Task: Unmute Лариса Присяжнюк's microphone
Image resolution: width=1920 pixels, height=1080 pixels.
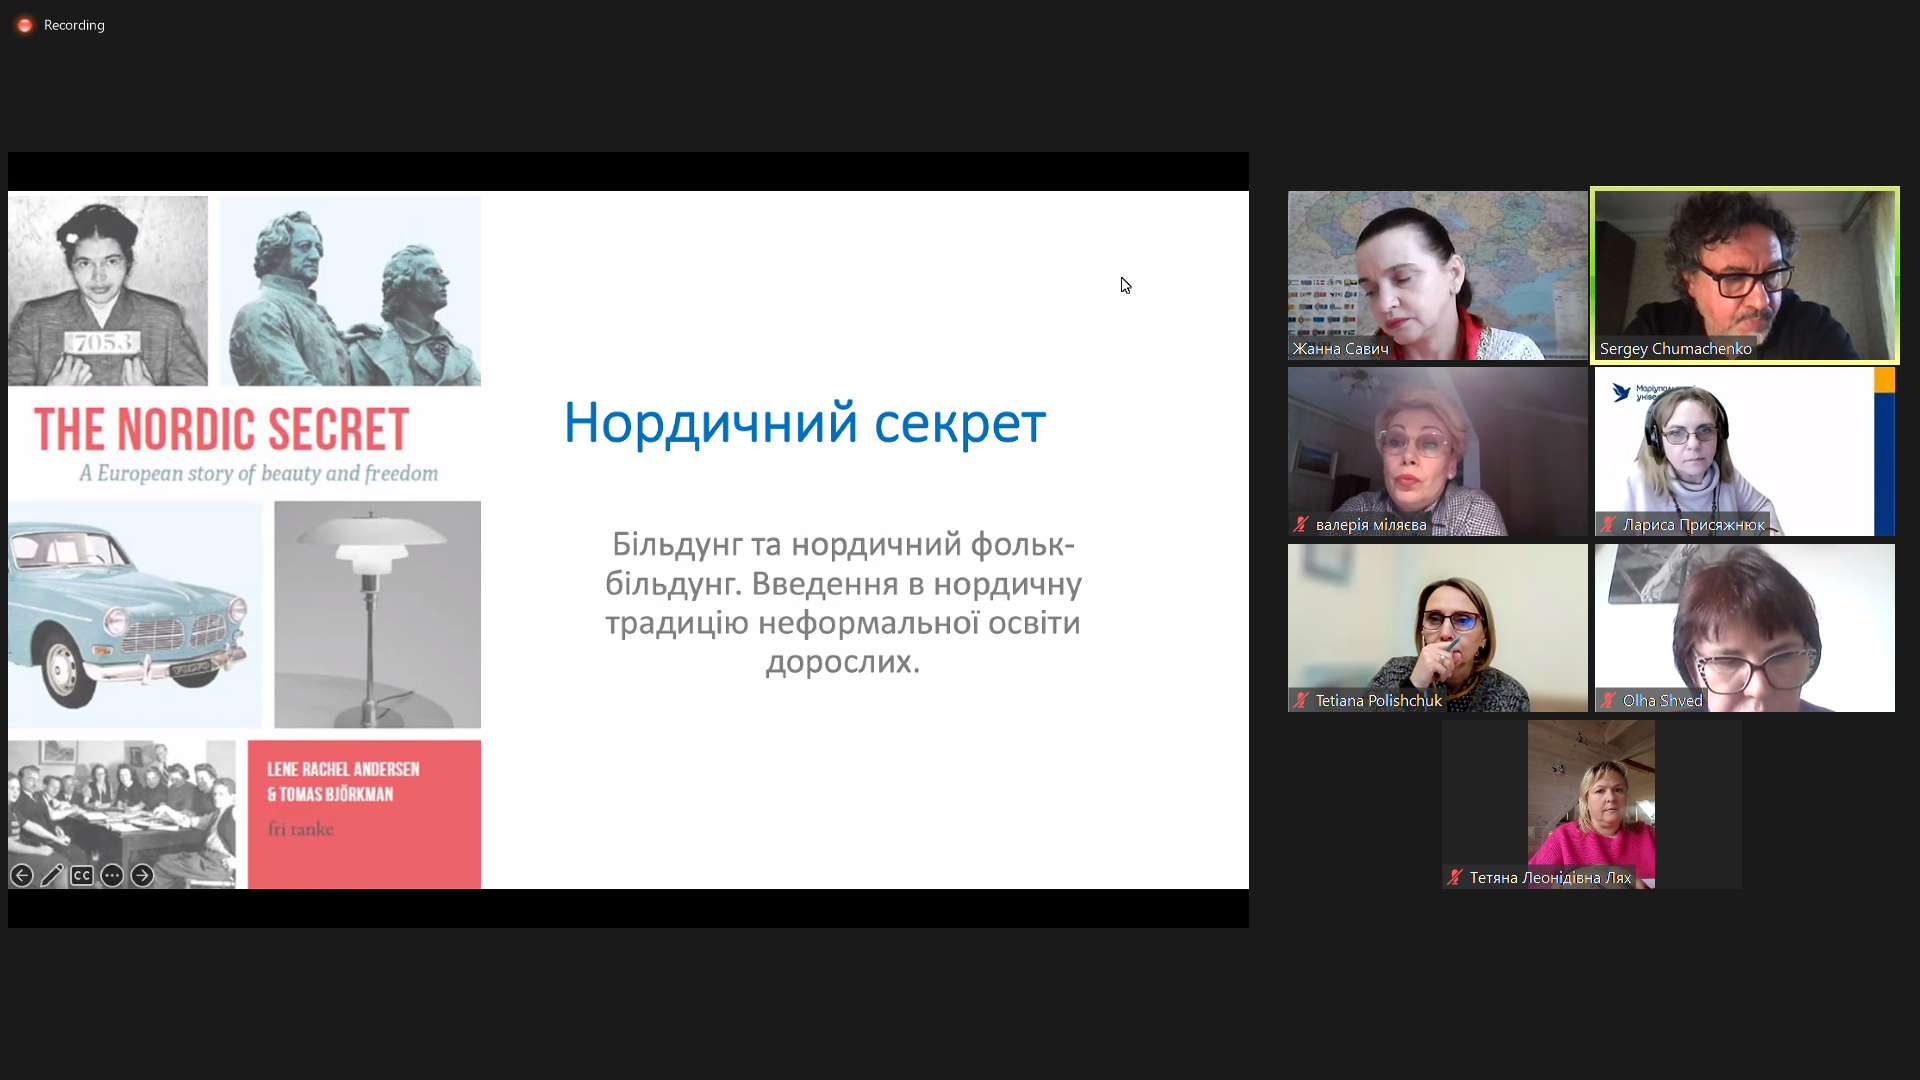Action: click(x=1607, y=524)
